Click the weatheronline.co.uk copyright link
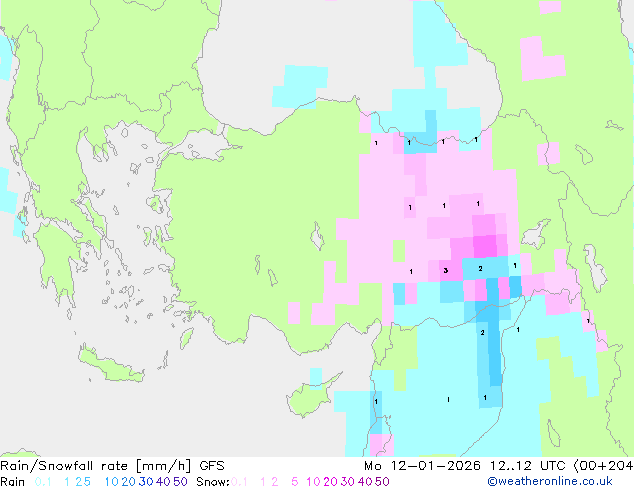 [549, 481]
